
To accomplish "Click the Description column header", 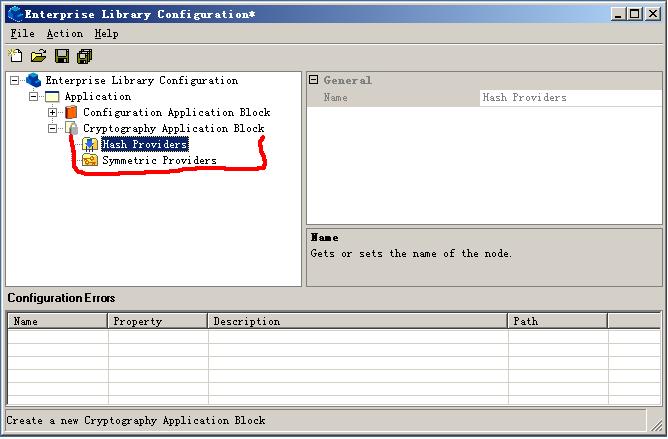I will pyautogui.click(x=357, y=322).
